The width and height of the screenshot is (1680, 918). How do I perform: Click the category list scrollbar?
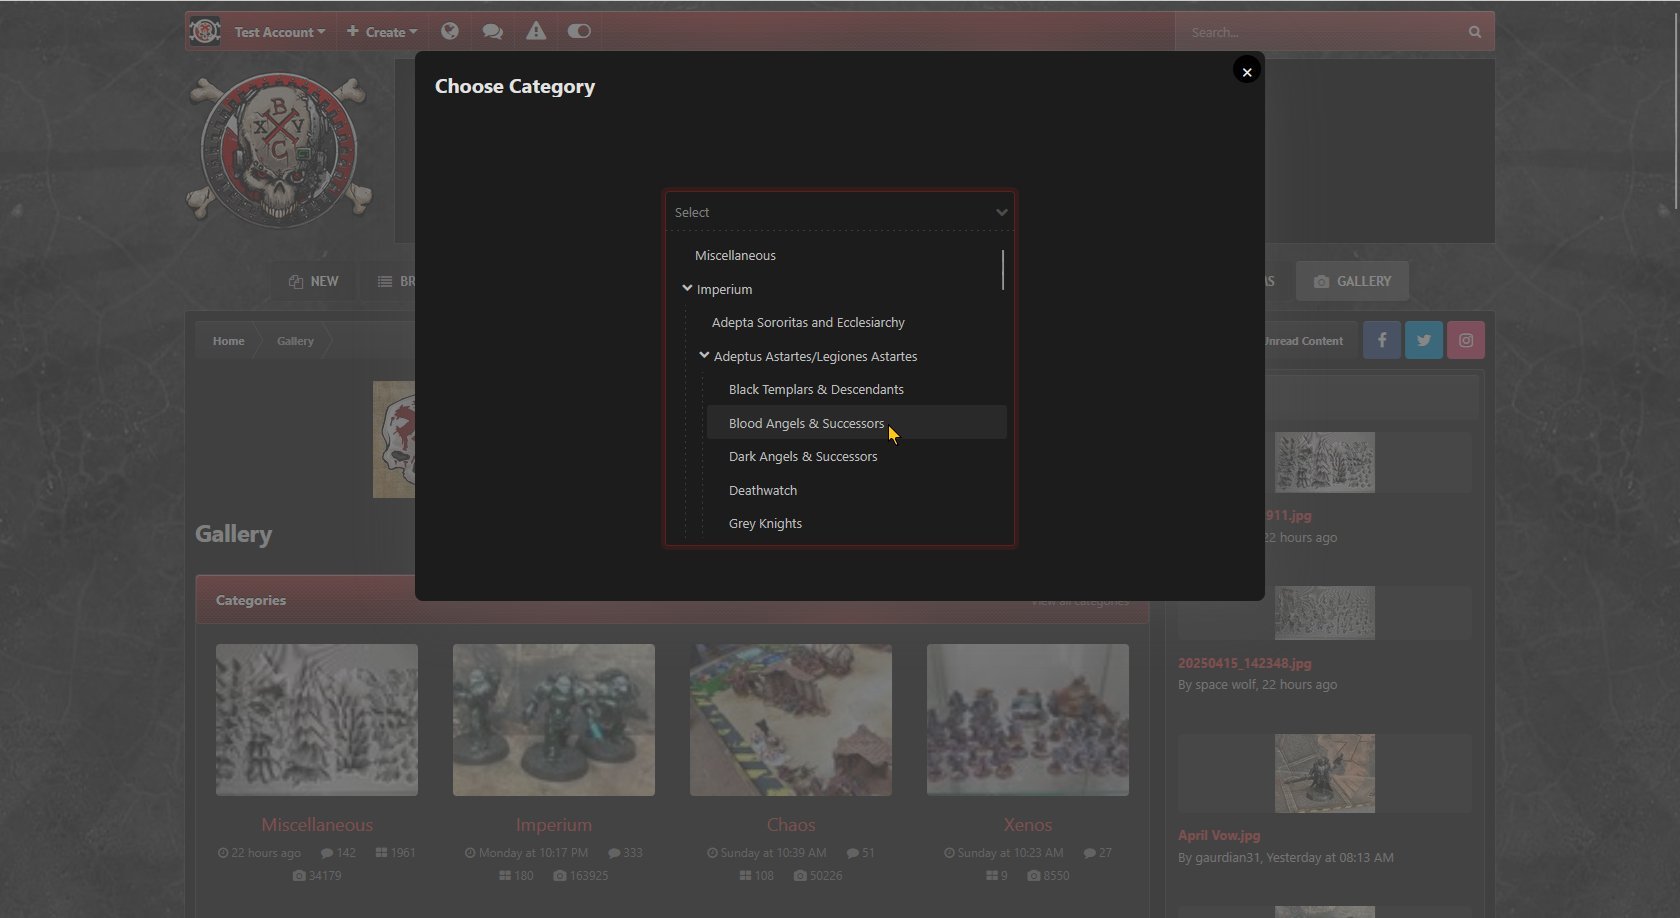click(1002, 271)
